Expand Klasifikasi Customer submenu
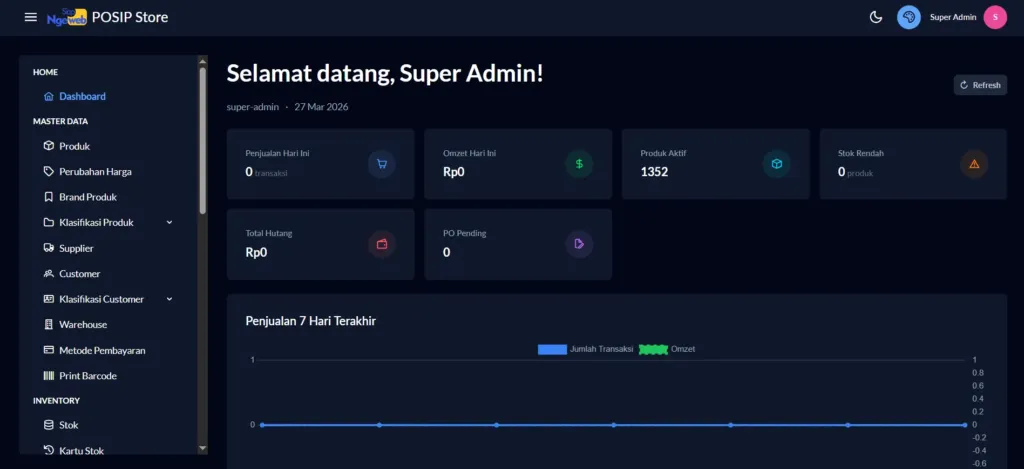Screen dimensions: 1024x469 tap(169, 299)
